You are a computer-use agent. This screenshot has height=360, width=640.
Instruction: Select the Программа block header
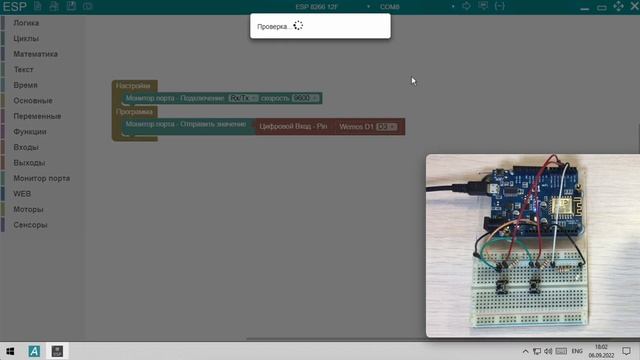(134, 112)
